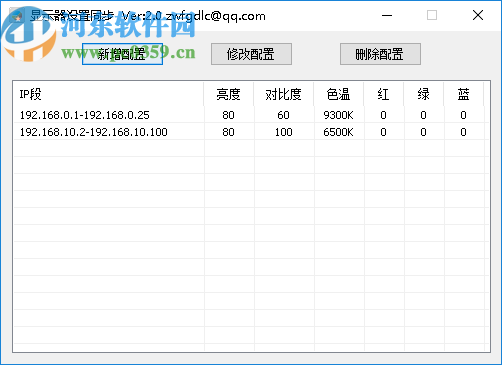
Task: Sort by the IP段 column header
Action: (109, 94)
